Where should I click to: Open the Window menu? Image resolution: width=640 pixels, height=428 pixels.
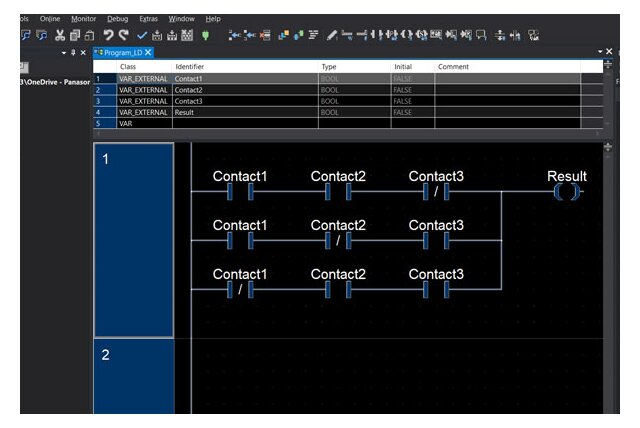point(181,19)
